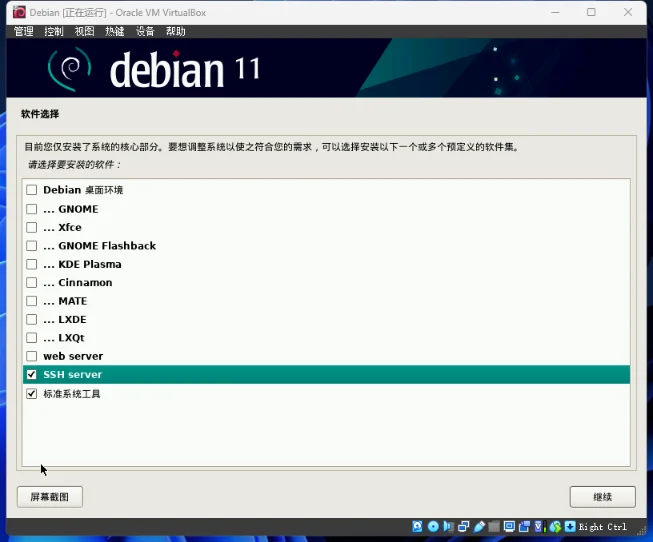This screenshot has width=653, height=542.
Task: Open the 设备 menu
Action: tap(145, 31)
